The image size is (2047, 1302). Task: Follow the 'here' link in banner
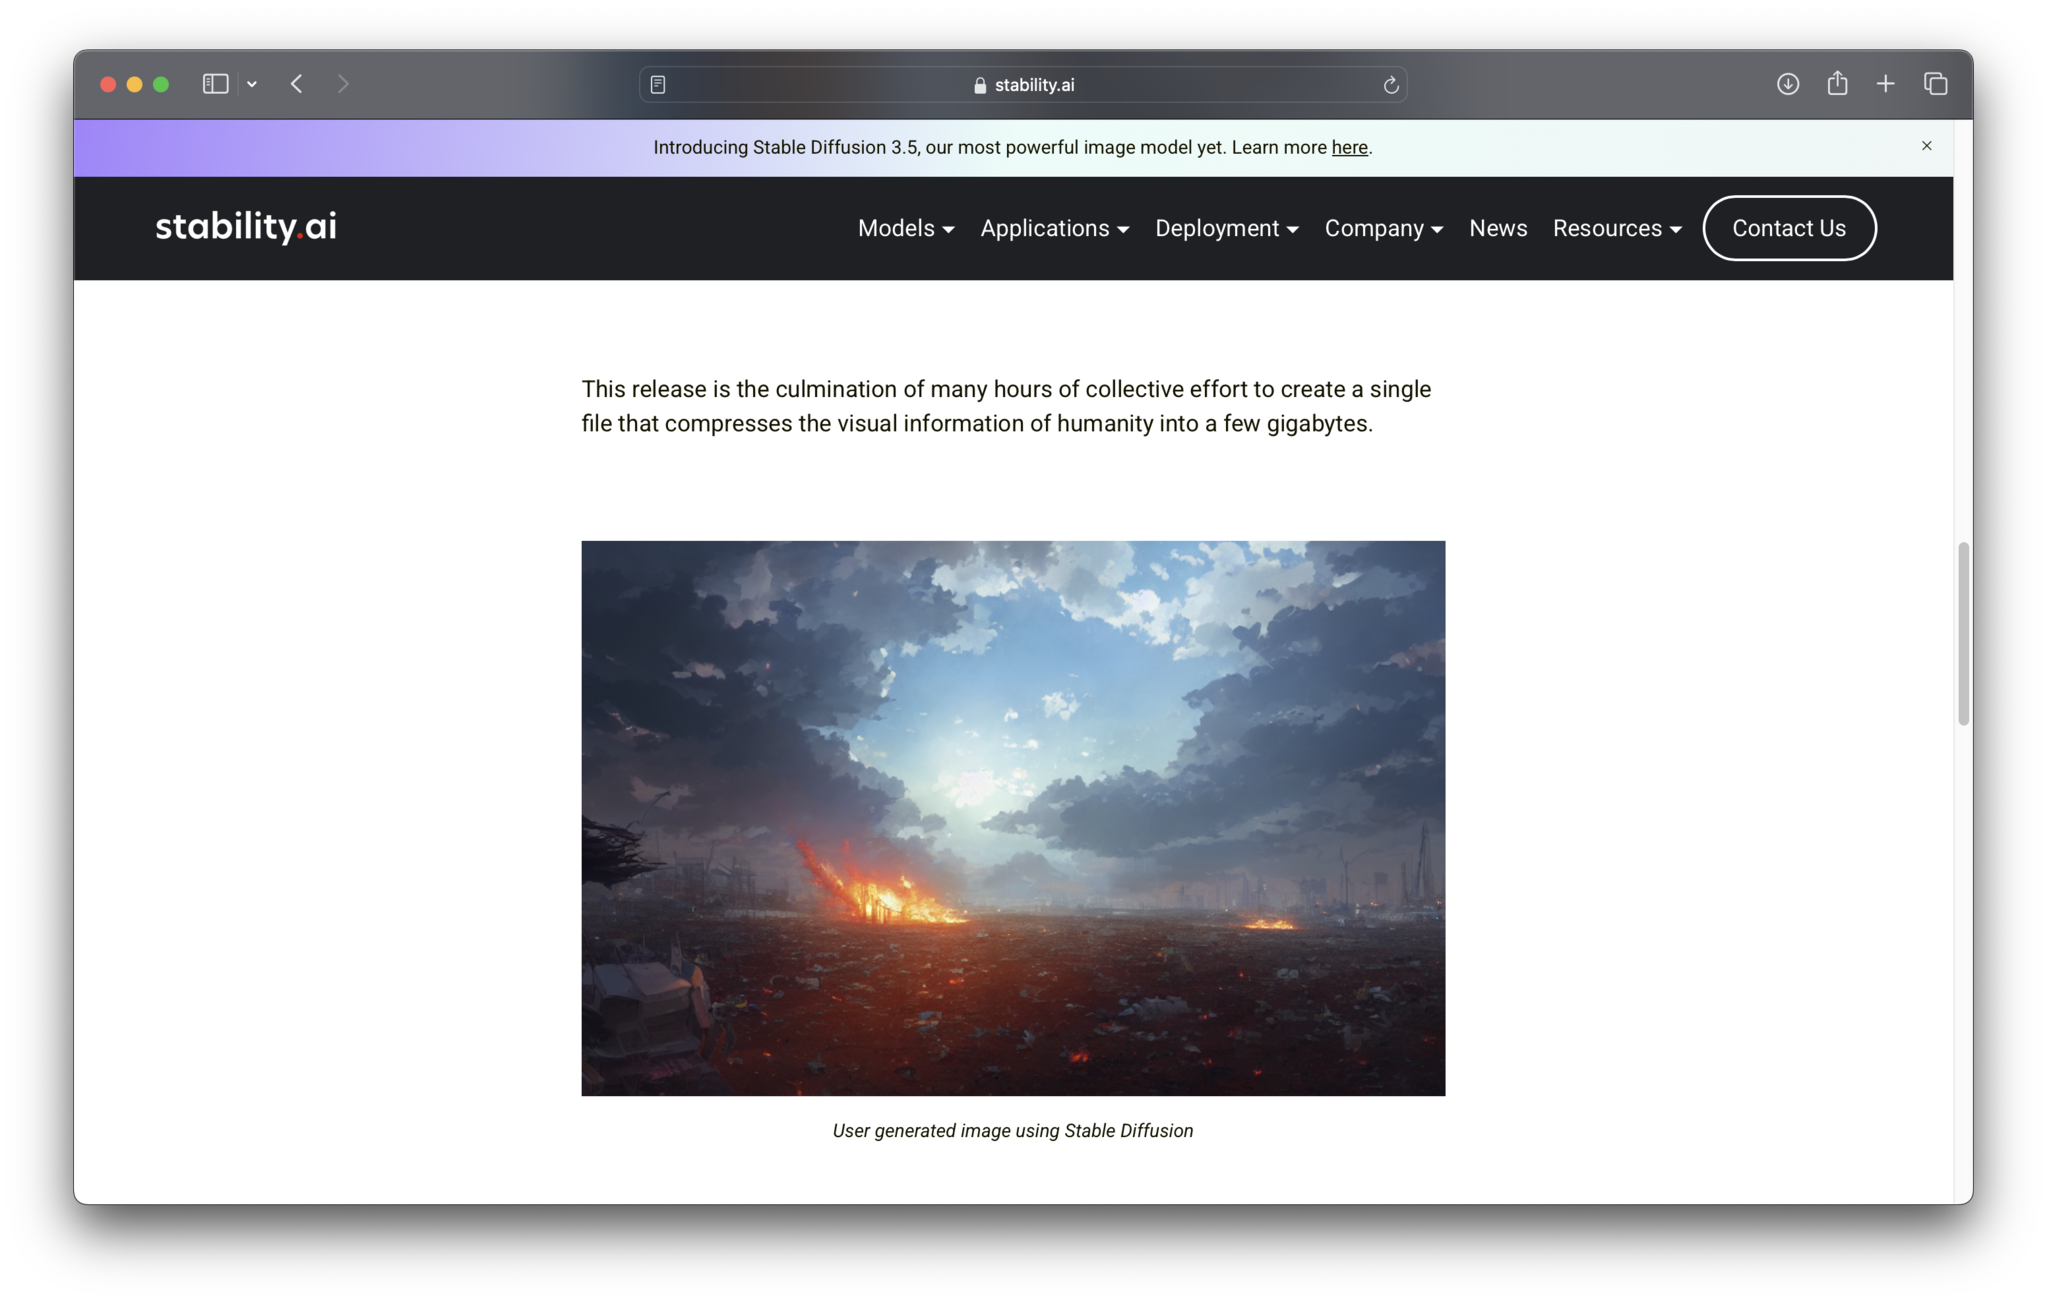coord(1349,148)
